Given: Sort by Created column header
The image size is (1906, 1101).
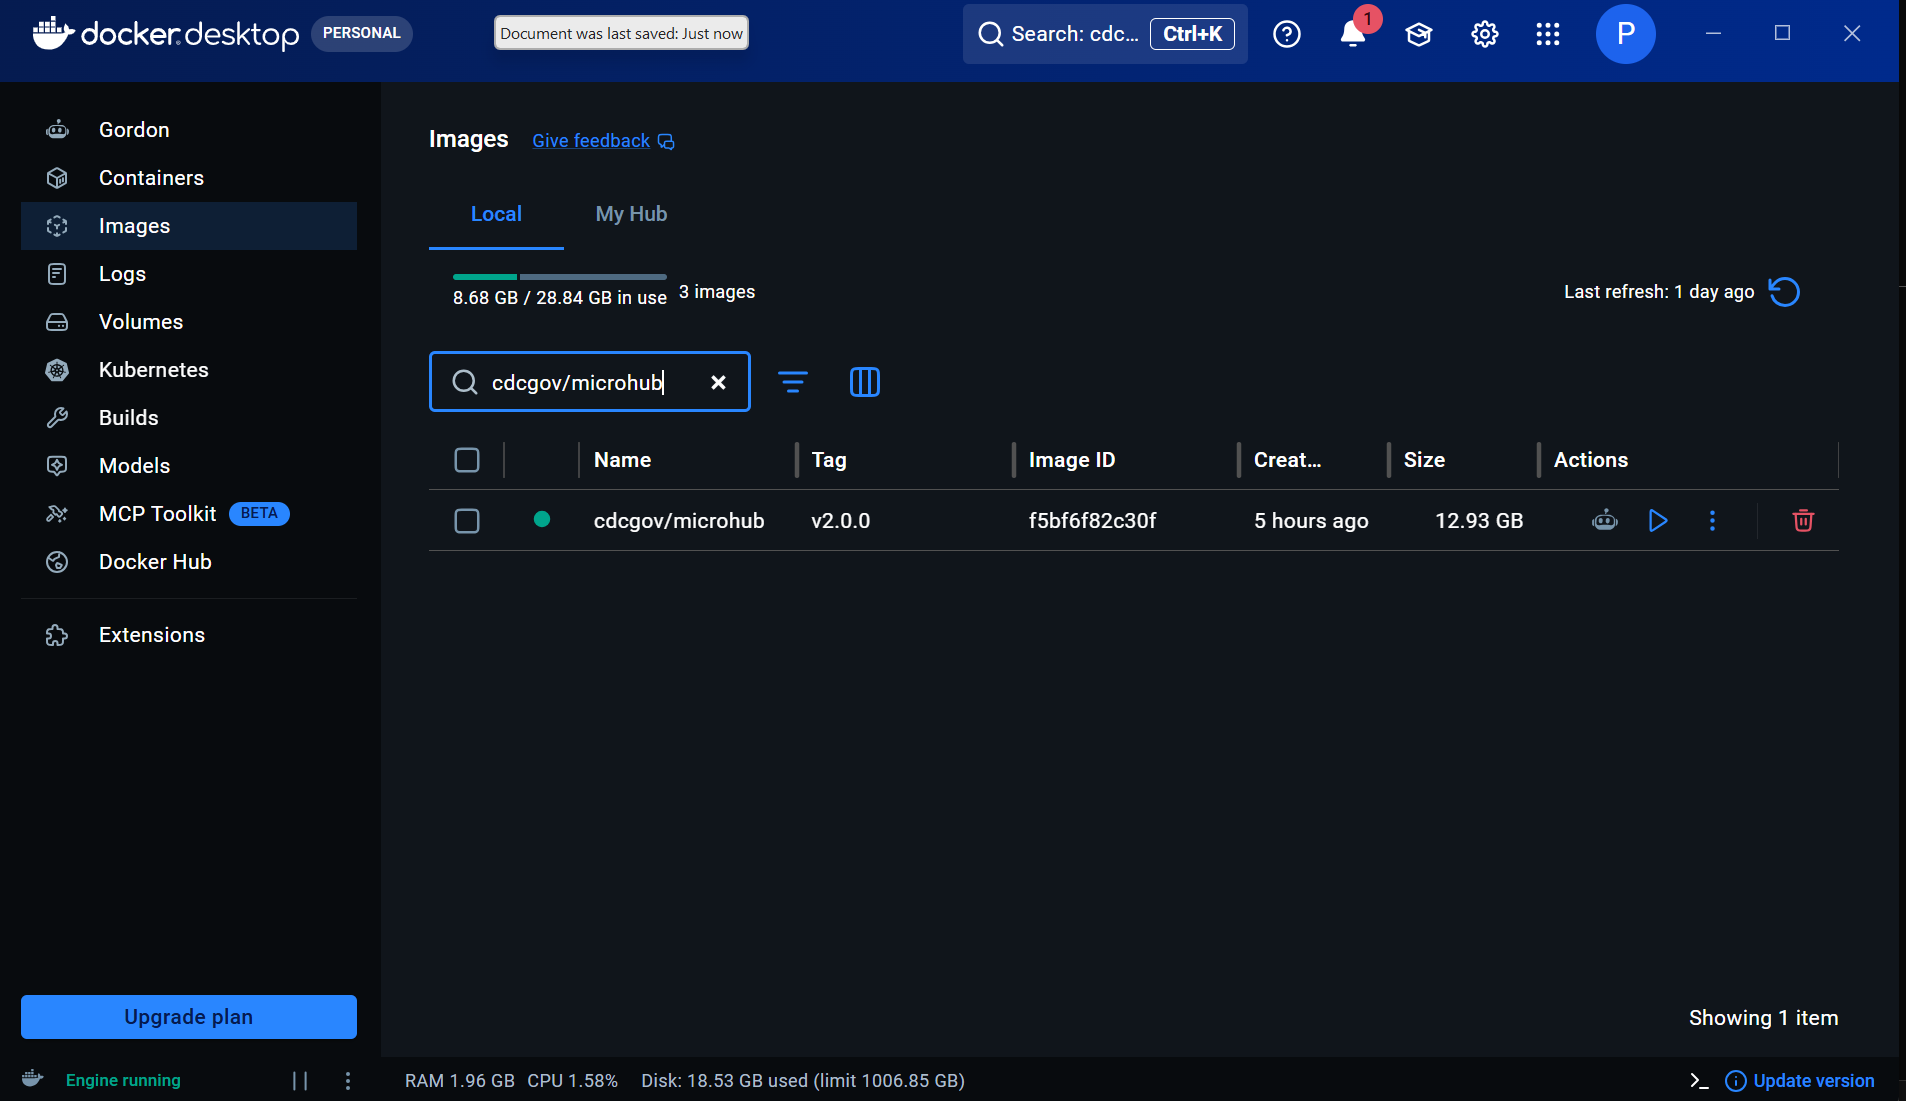Looking at the screenshot, I should pos(1288,460).
